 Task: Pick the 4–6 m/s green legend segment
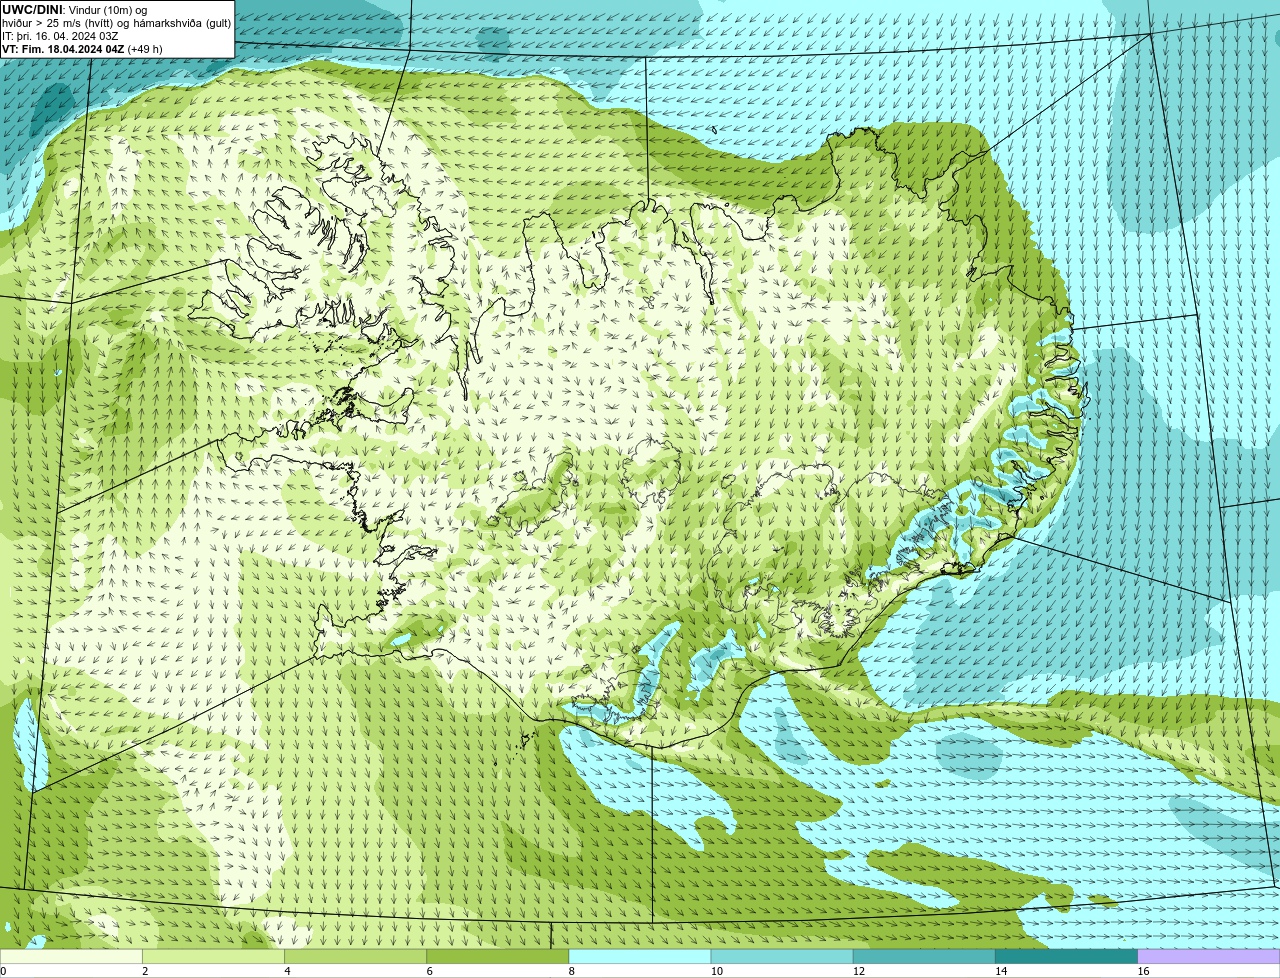(355, 956)
